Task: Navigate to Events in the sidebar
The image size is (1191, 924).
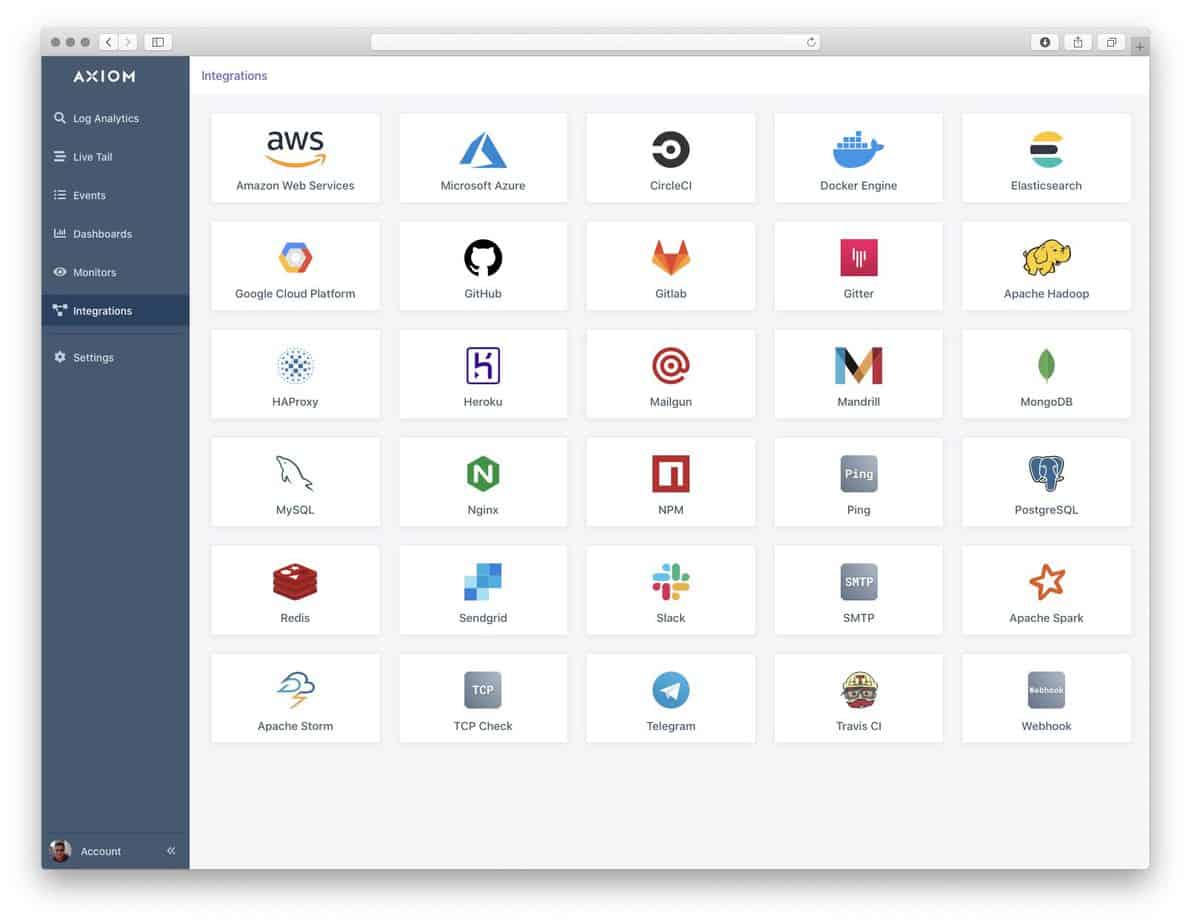Action: tap(115, 195)
